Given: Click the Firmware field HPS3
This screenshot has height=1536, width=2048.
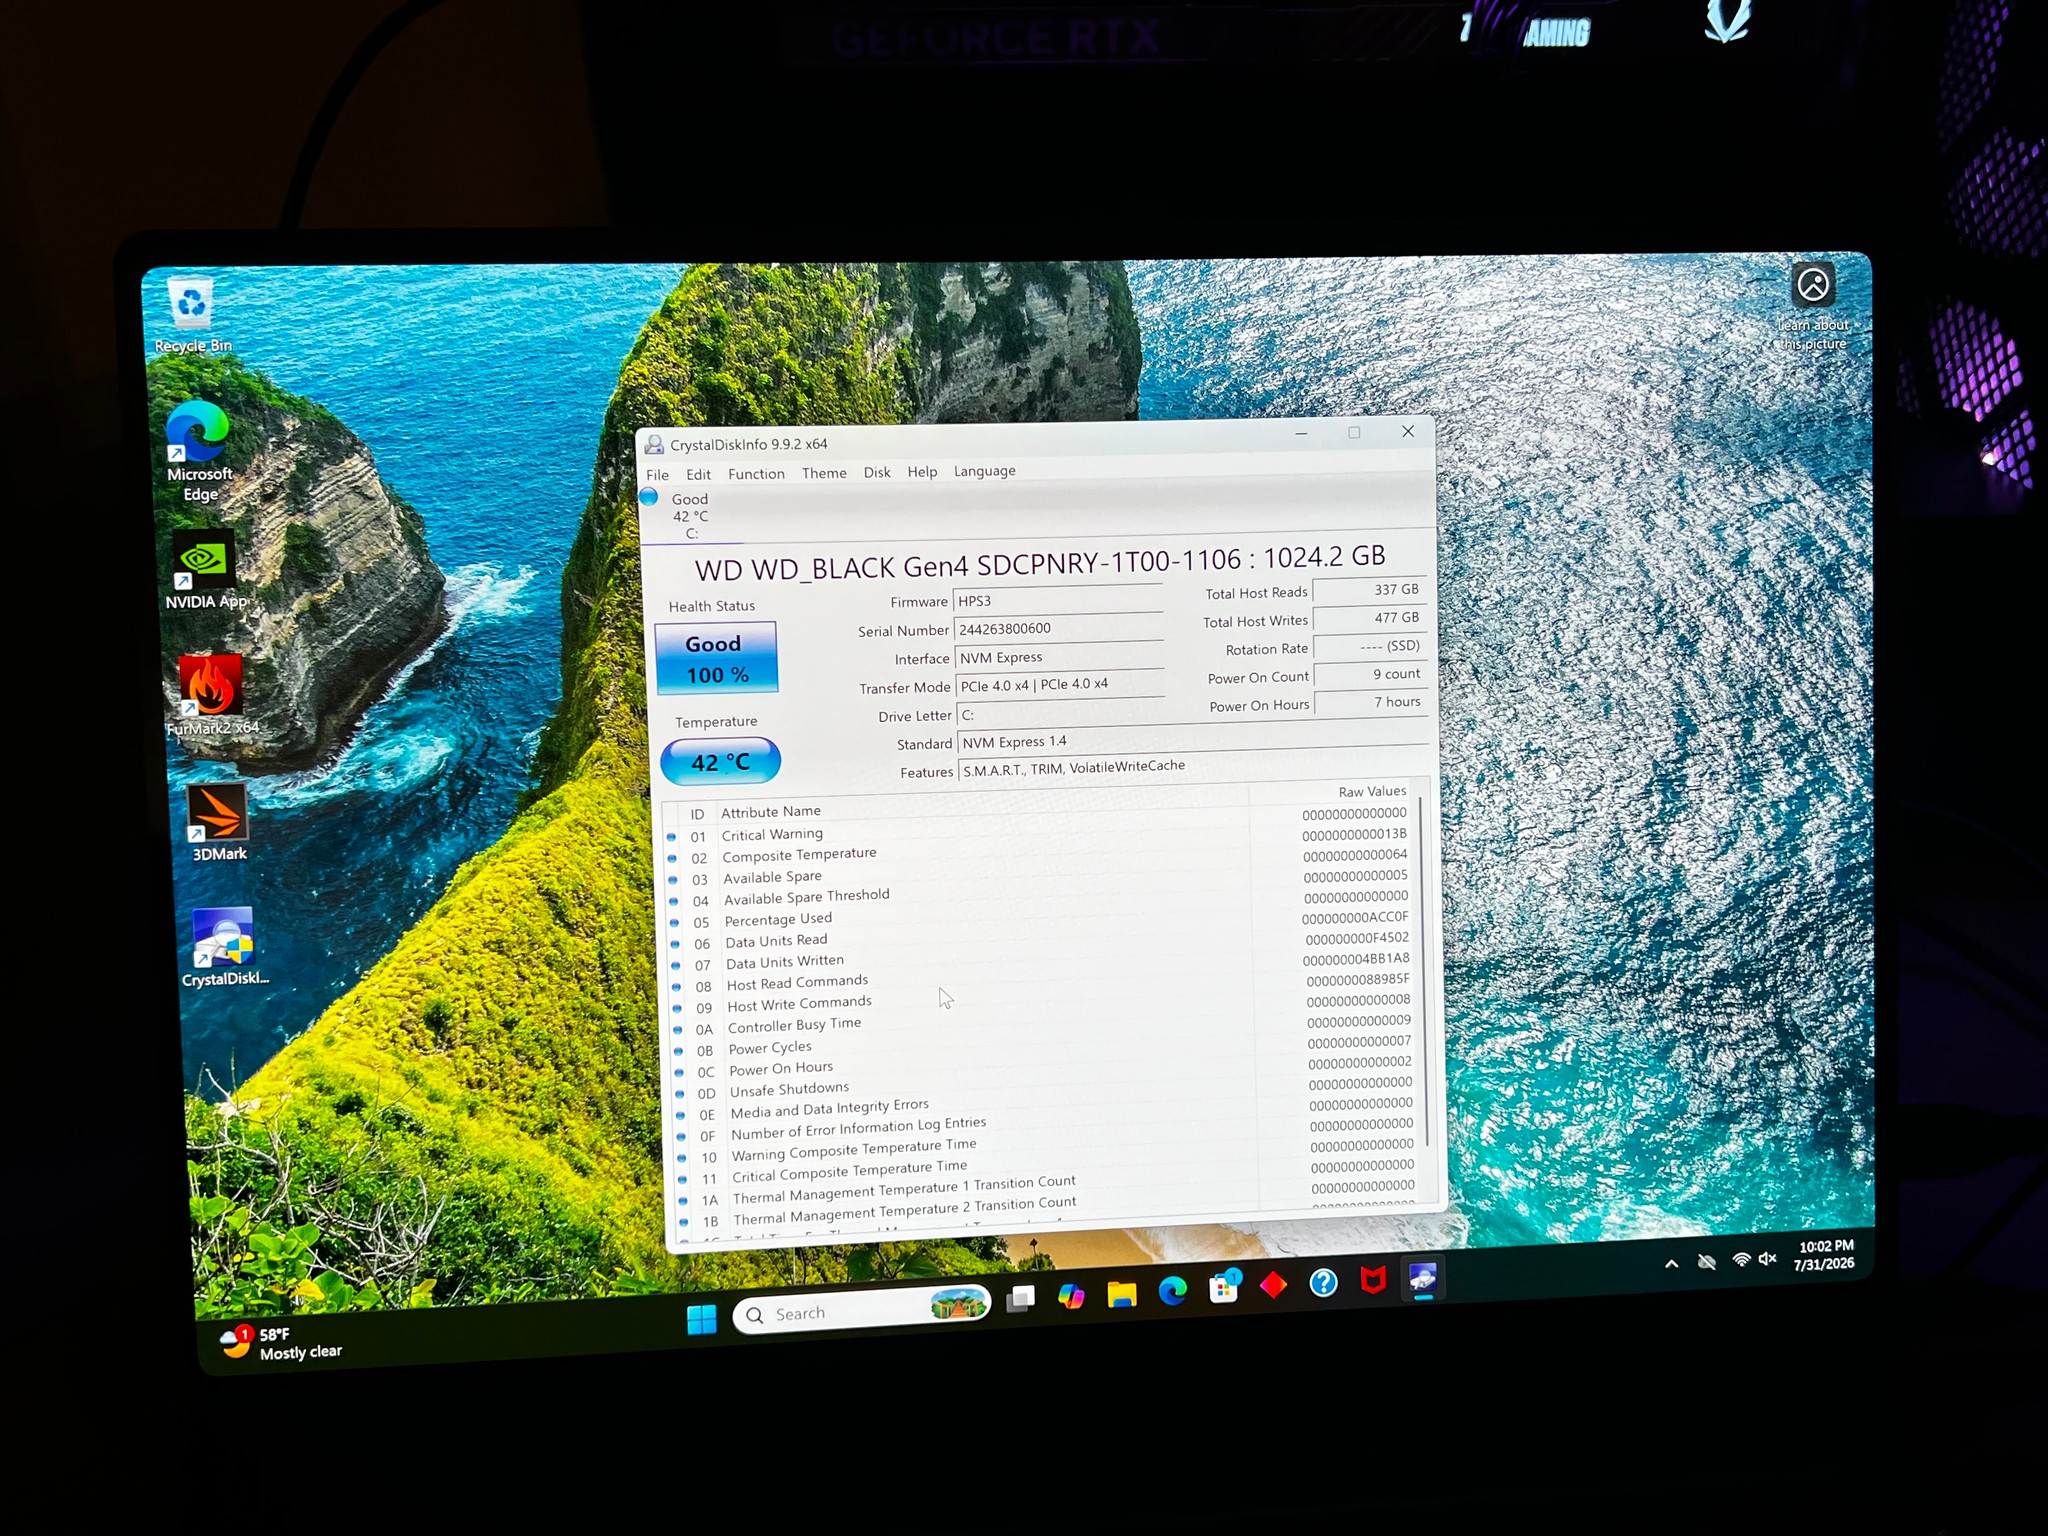Looking at the screenshot, I should [1058, 600].
